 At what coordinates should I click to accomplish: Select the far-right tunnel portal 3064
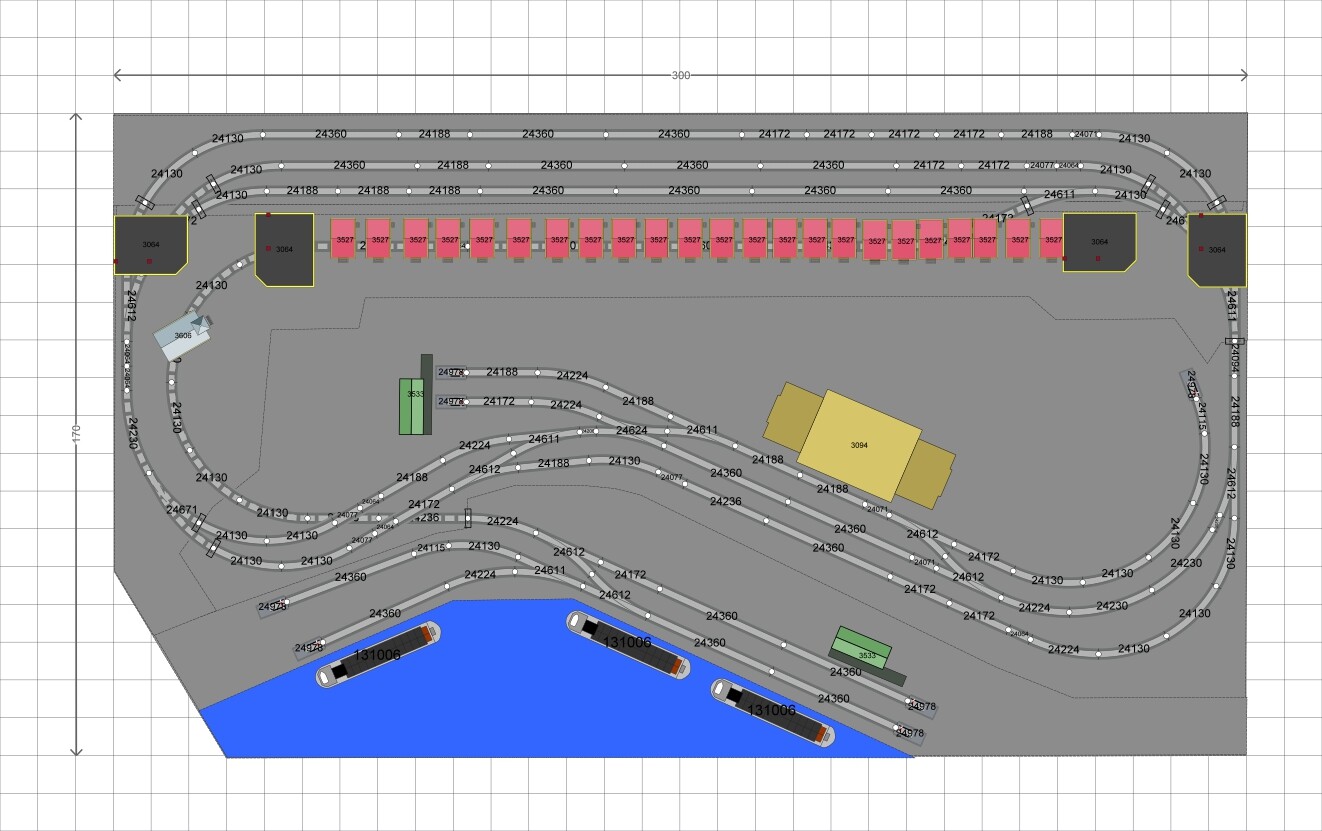click(1216, 249)
